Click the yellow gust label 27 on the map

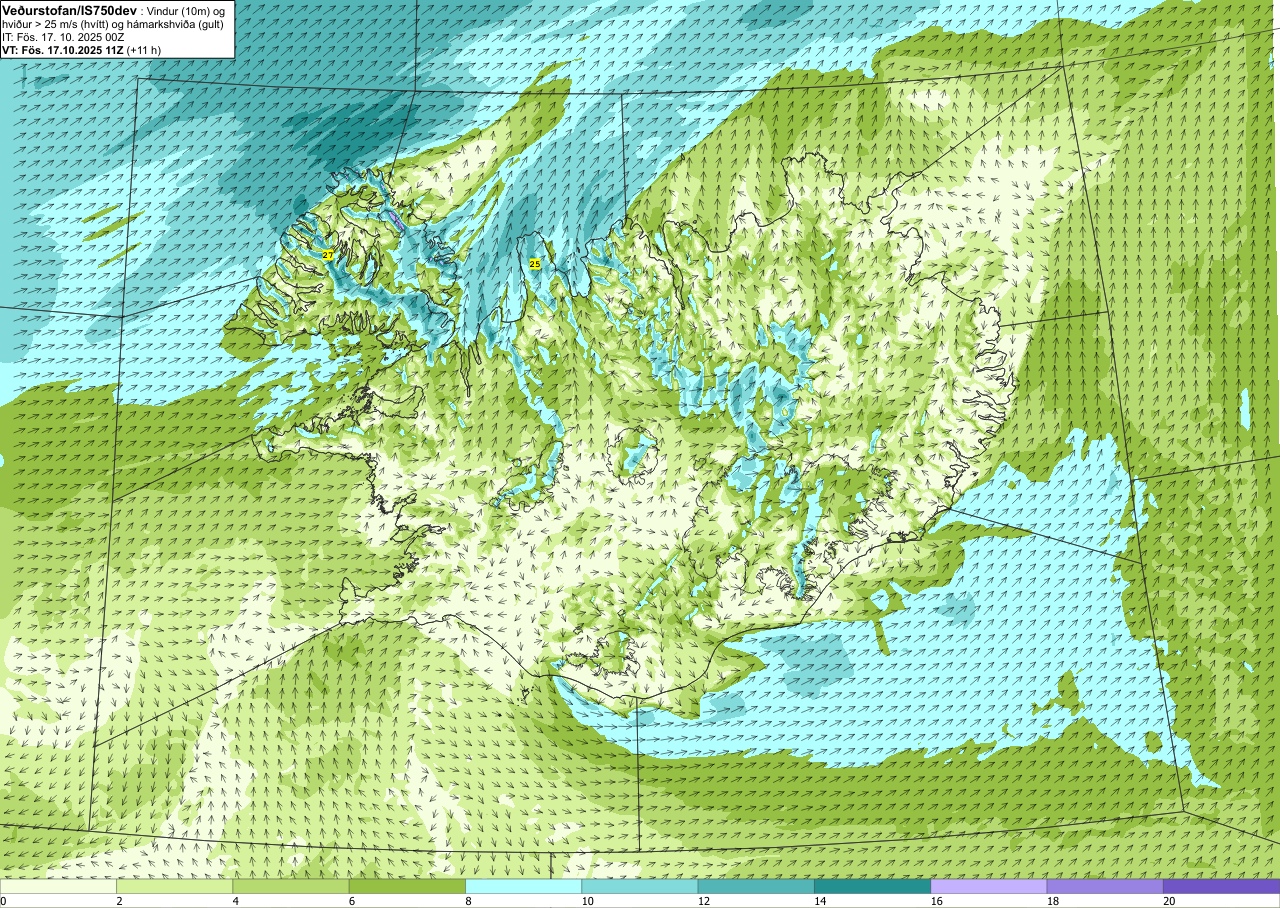[x=328, y=256]
